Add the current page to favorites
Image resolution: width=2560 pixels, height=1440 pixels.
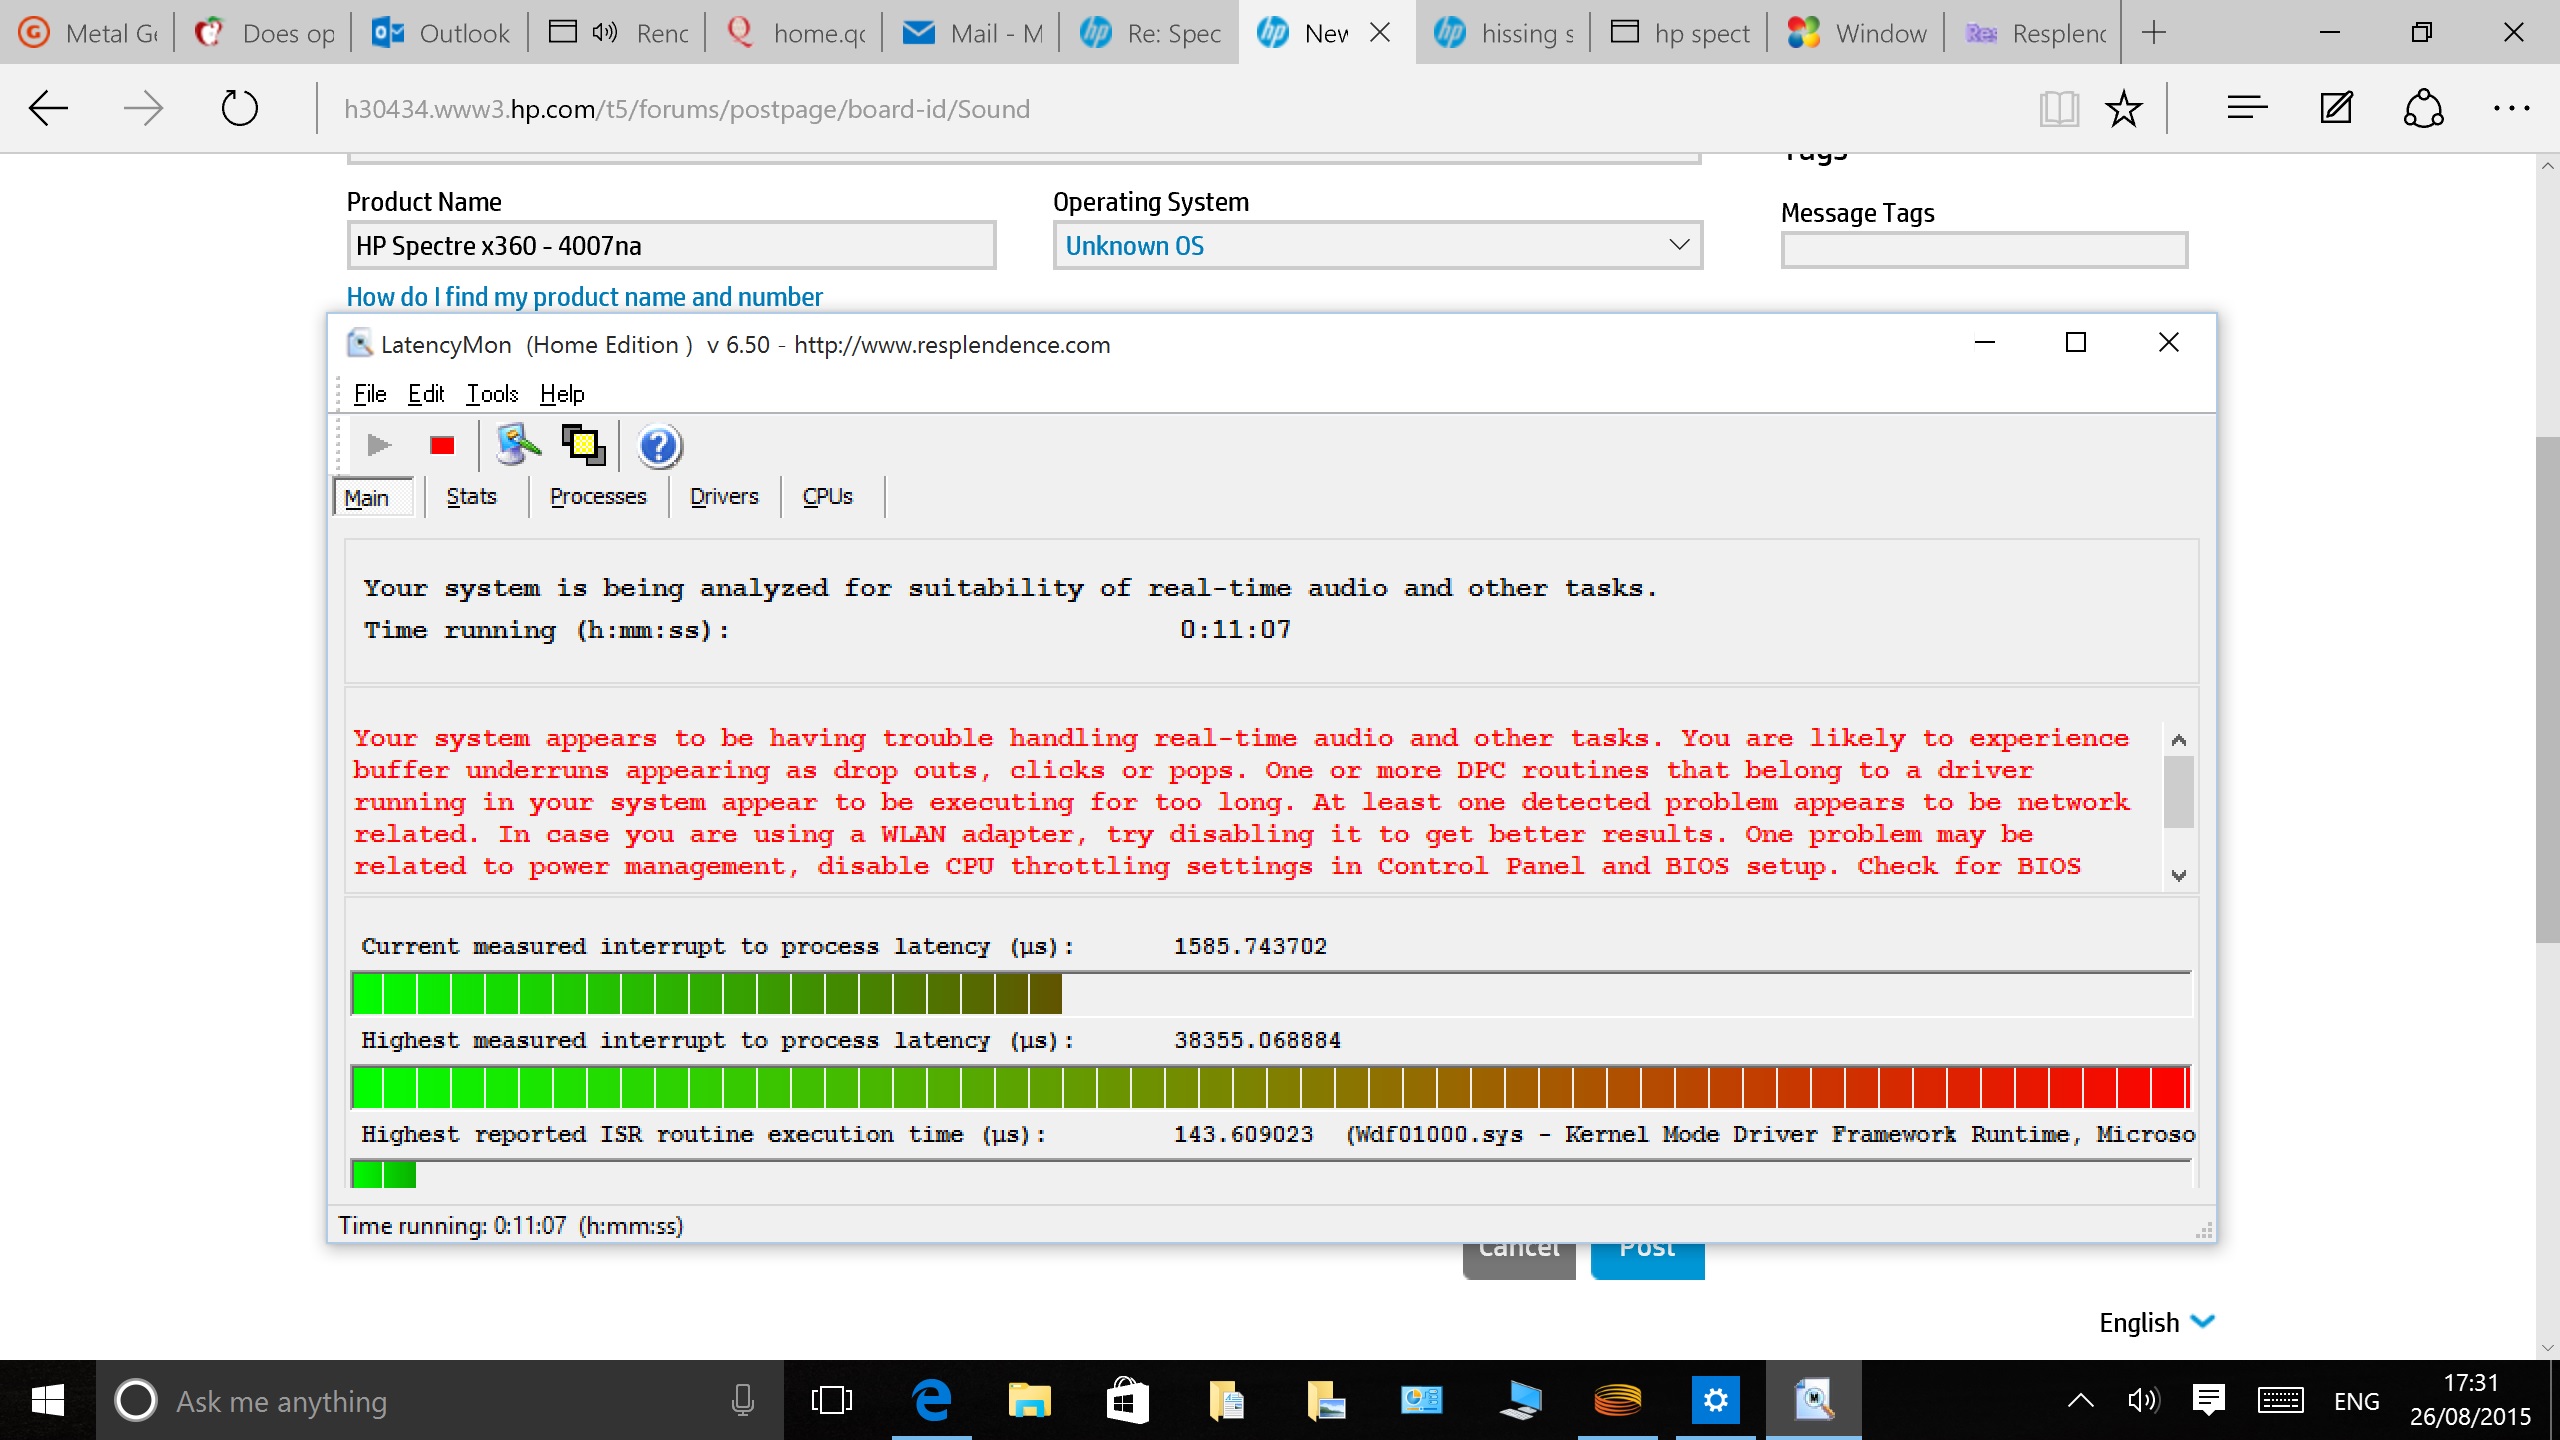click(2124, 108)
